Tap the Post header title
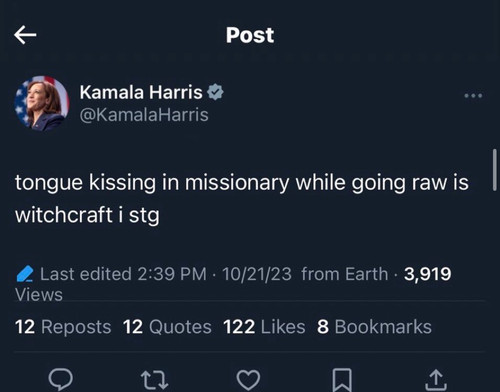Image resolution: width=500 pixels, height=392 pixels. tap(250, 35)
